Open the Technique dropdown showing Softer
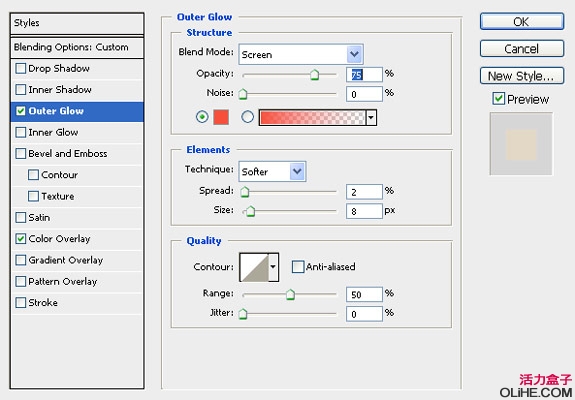The image size is (575, 400). tap(272, 171)
